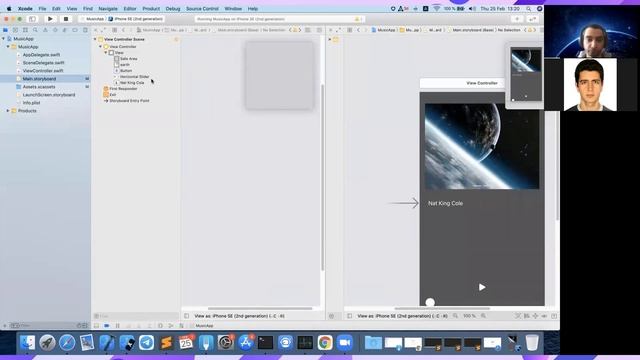The width and height of the screenshot is (640, 360).
Task: Open Google Chrome from the Dock
Action: pos(325,342)
